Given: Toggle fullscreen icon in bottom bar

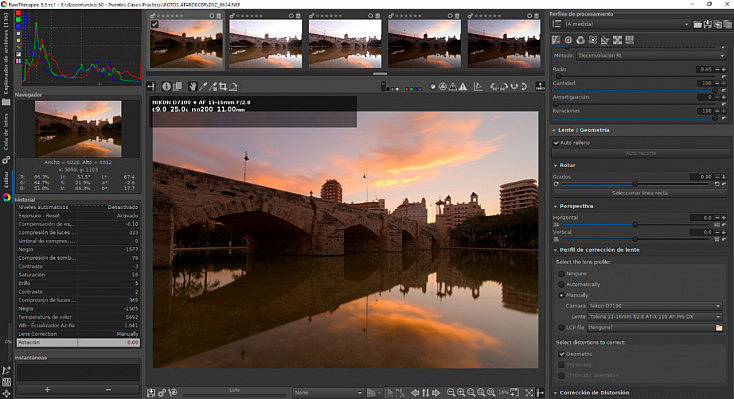Looking at the screenshot, I should 529,392.
